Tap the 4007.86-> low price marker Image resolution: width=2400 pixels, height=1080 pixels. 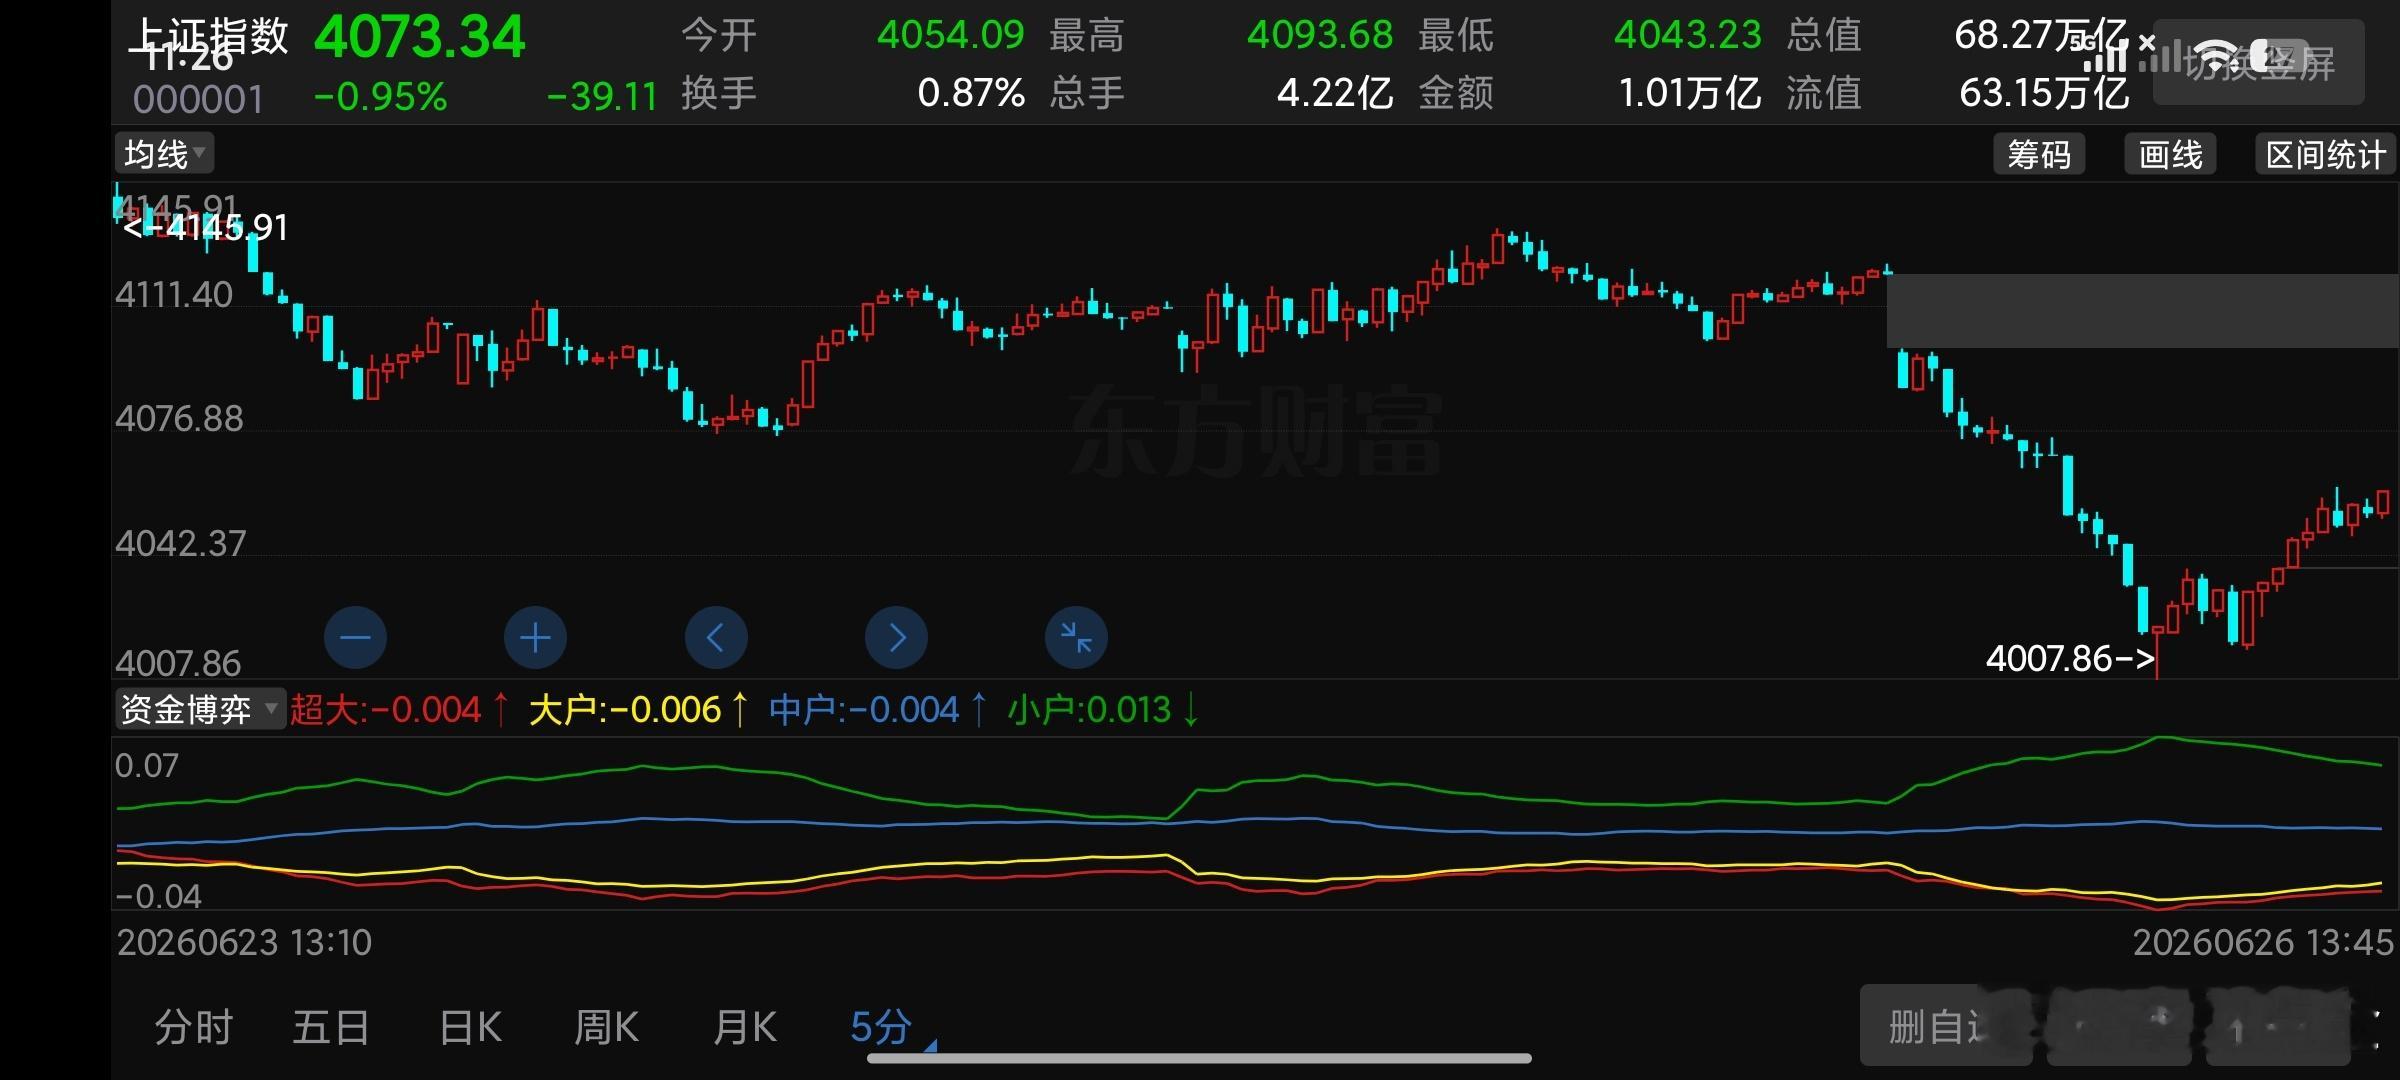[x=2069, y=658]
